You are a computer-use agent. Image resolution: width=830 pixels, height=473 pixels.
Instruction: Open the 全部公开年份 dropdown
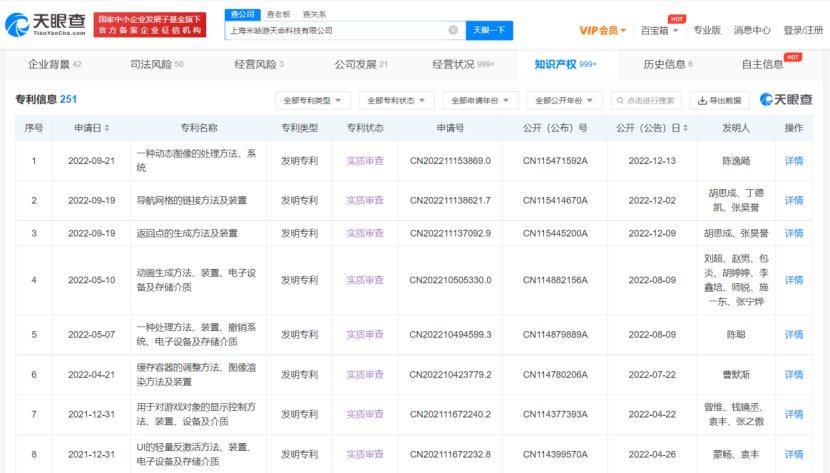(564, 101)
